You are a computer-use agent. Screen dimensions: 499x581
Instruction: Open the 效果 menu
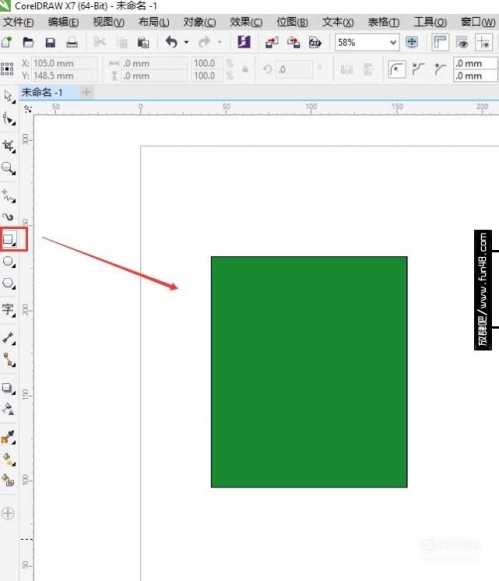click(246, 23)
